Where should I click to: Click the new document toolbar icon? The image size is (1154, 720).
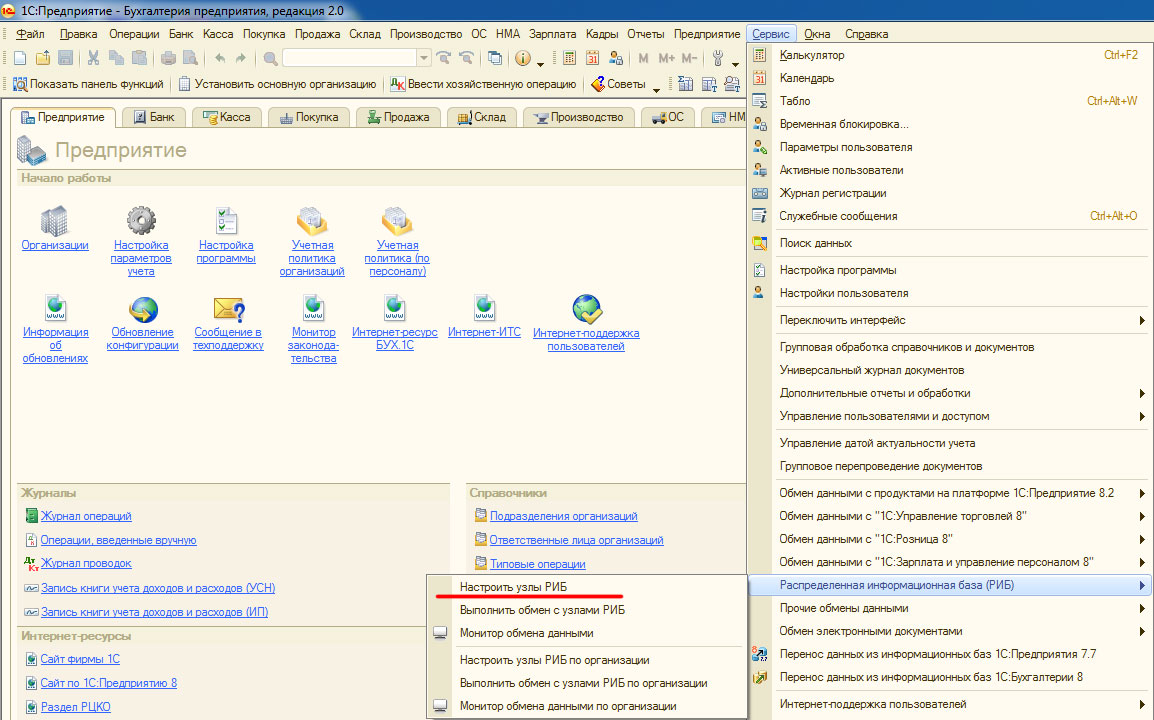19,58
